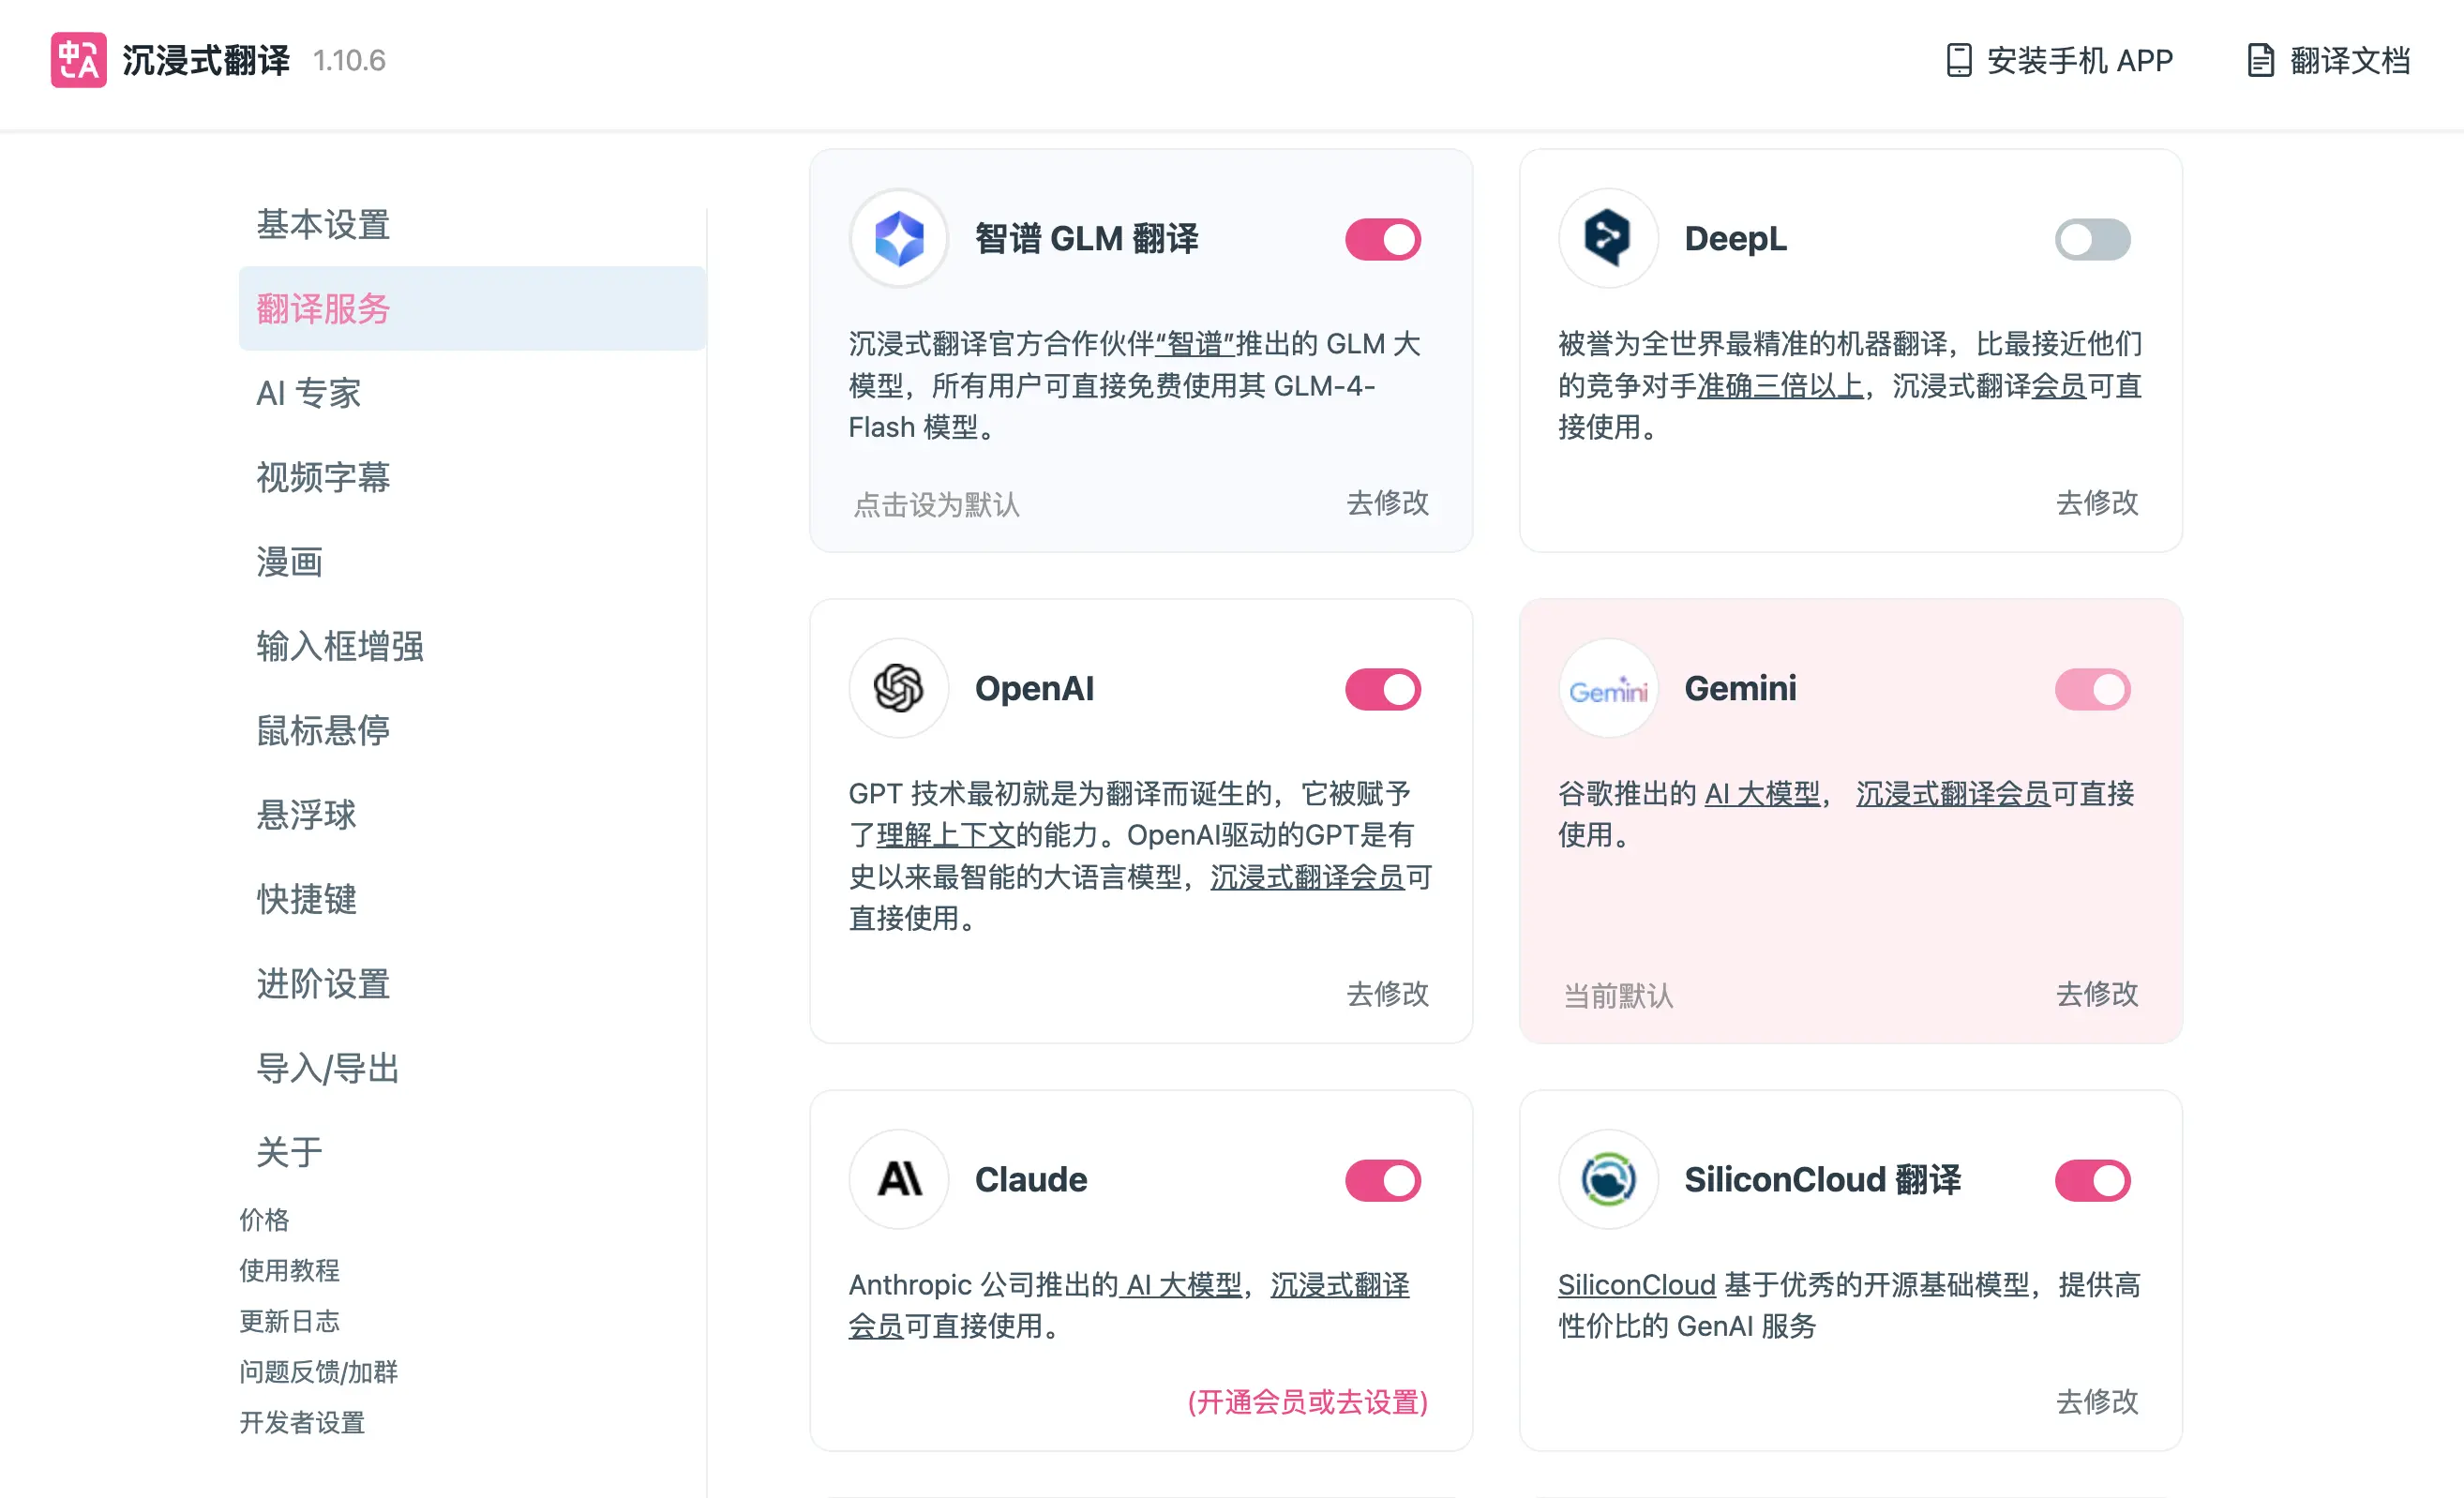Viewport: 2464px width, 1498px height.
Task: Turn off the OpenAI toggle
Action: 1383,690
